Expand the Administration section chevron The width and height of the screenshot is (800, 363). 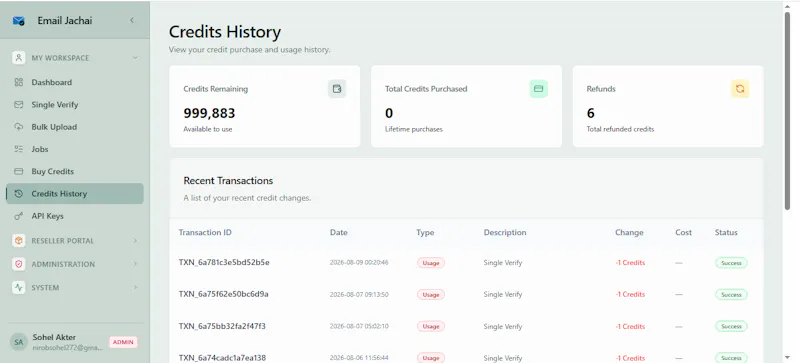point(135,264)
